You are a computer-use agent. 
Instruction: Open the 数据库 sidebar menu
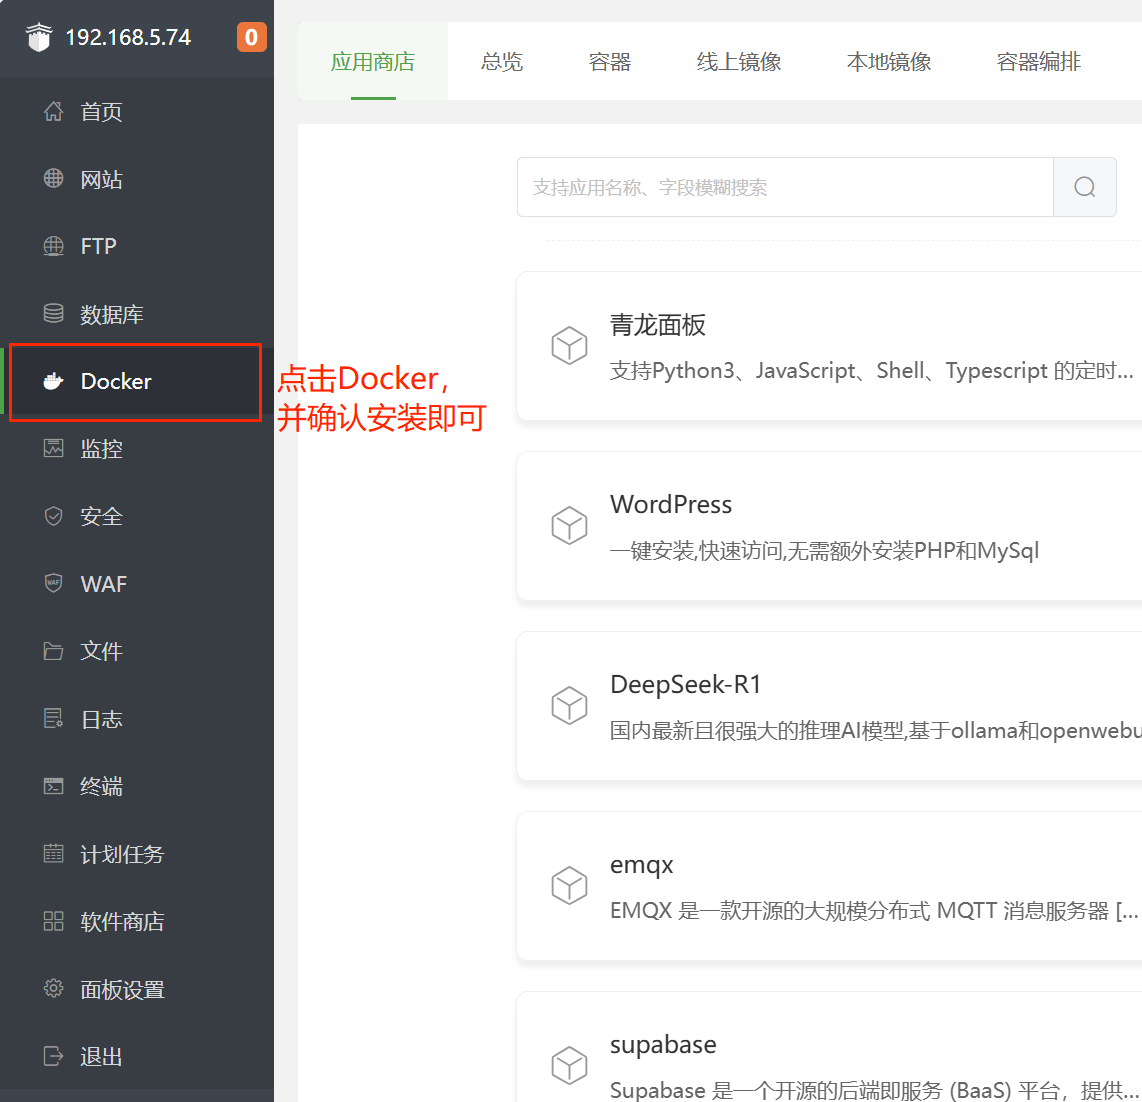tap(137, 314)
